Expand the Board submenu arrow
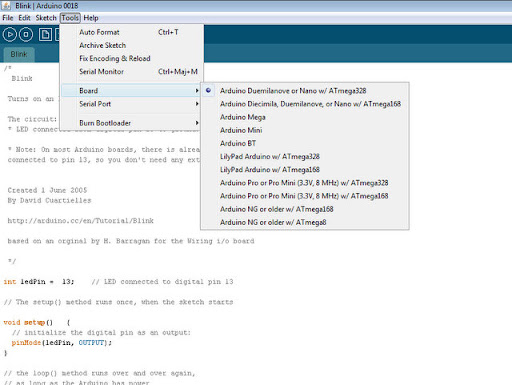The image size is (512, 385). (x=197, y=90)
